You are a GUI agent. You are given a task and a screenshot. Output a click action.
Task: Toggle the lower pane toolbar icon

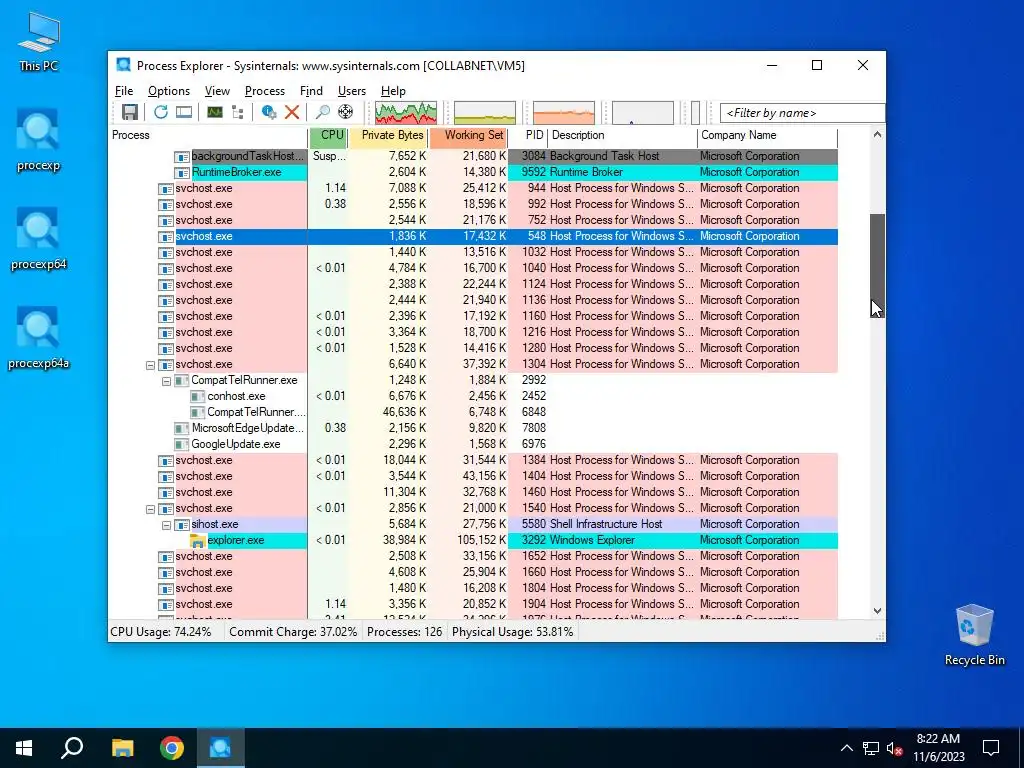184,112
